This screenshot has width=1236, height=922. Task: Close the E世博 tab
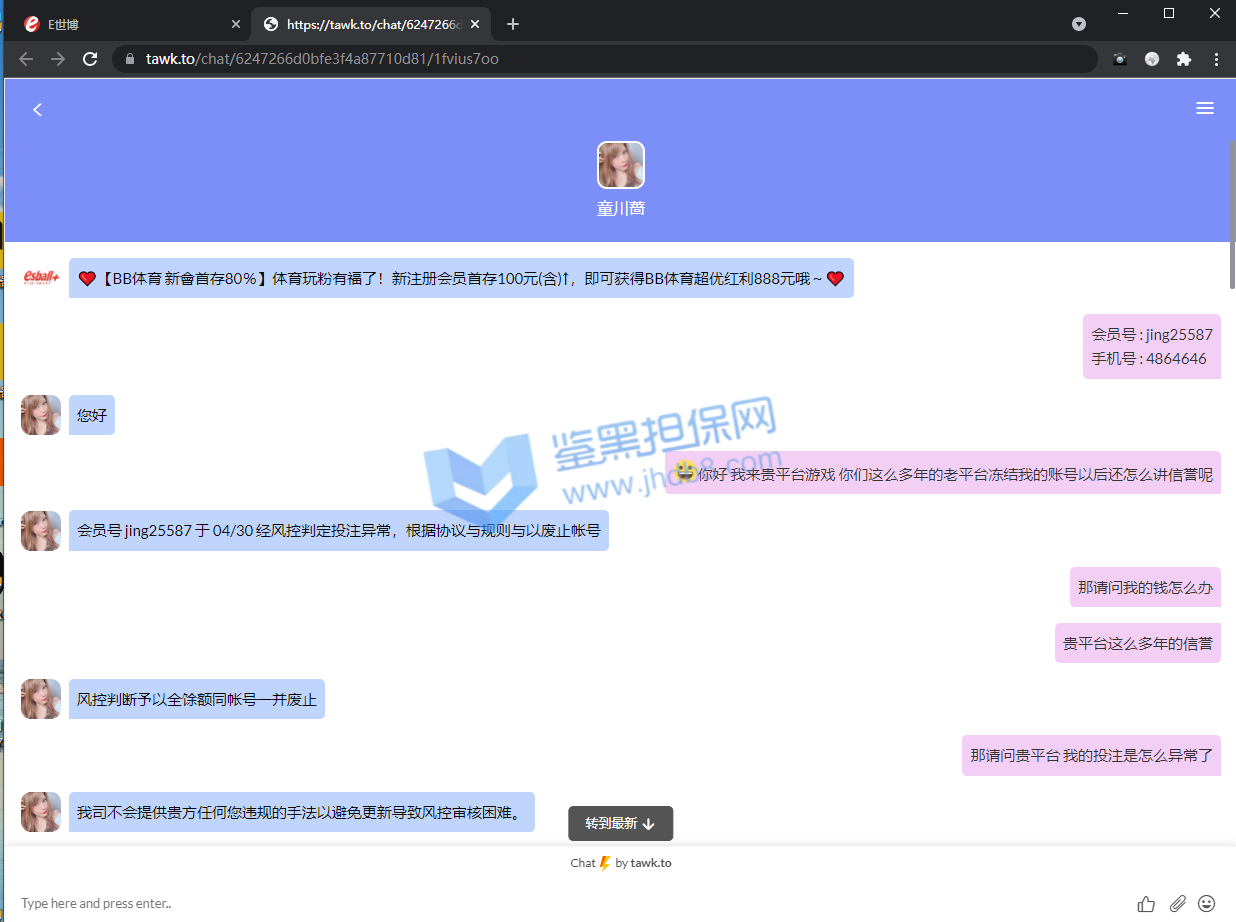236,24
